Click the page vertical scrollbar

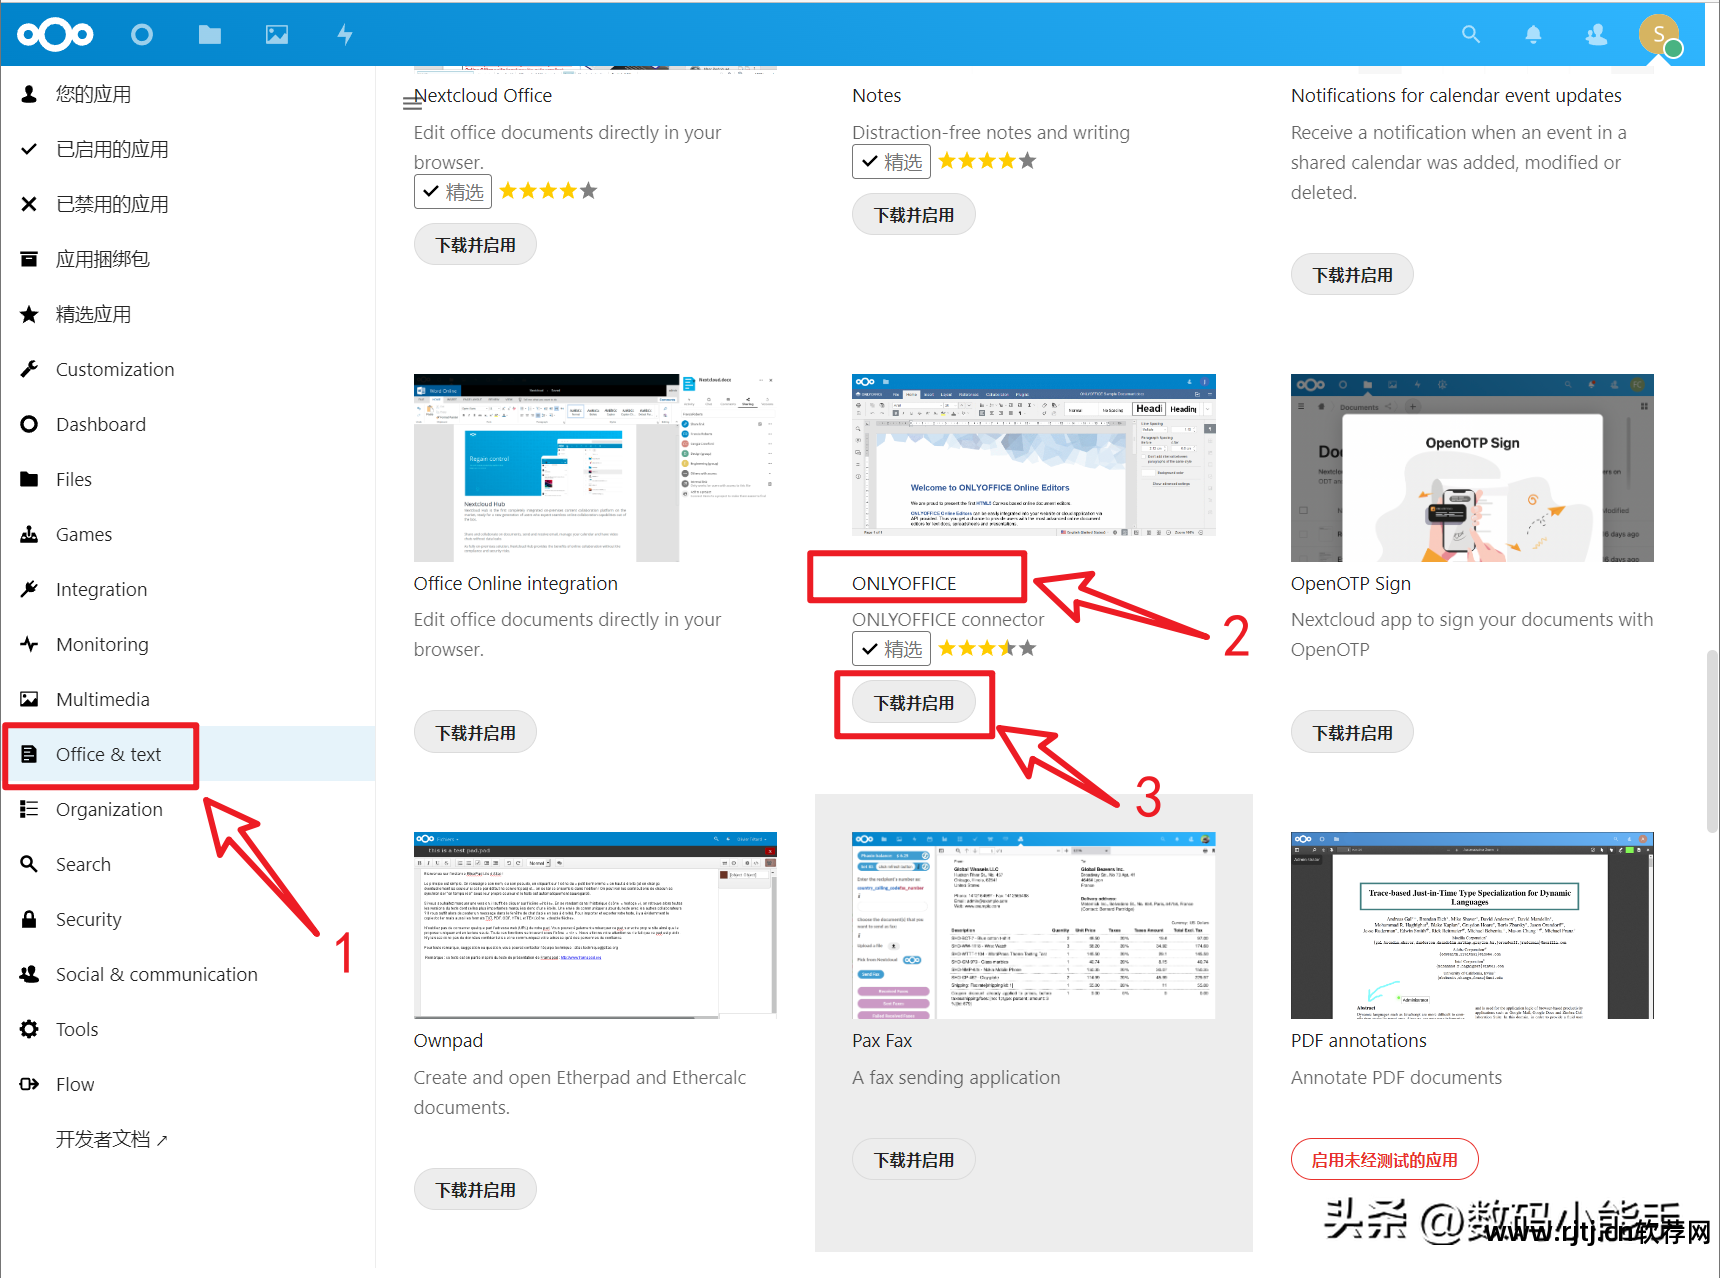1712,740
